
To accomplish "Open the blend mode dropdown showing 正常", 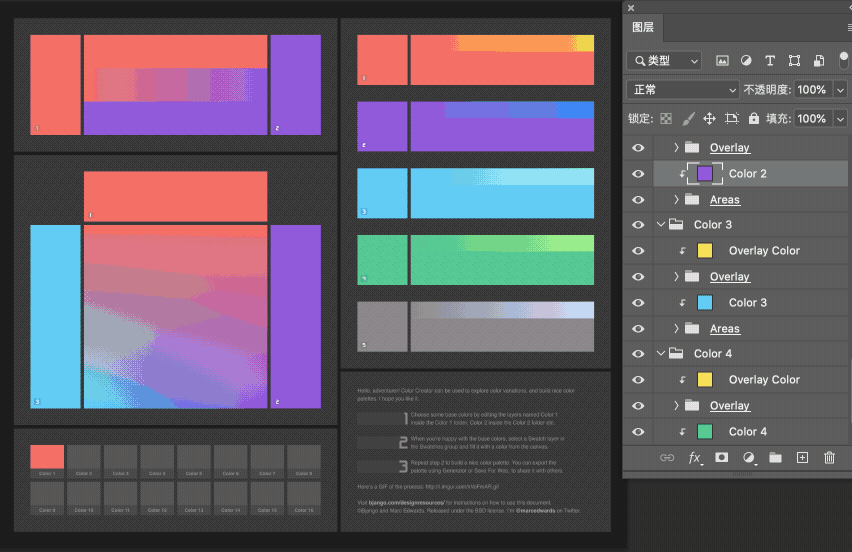I will (682, 90).
